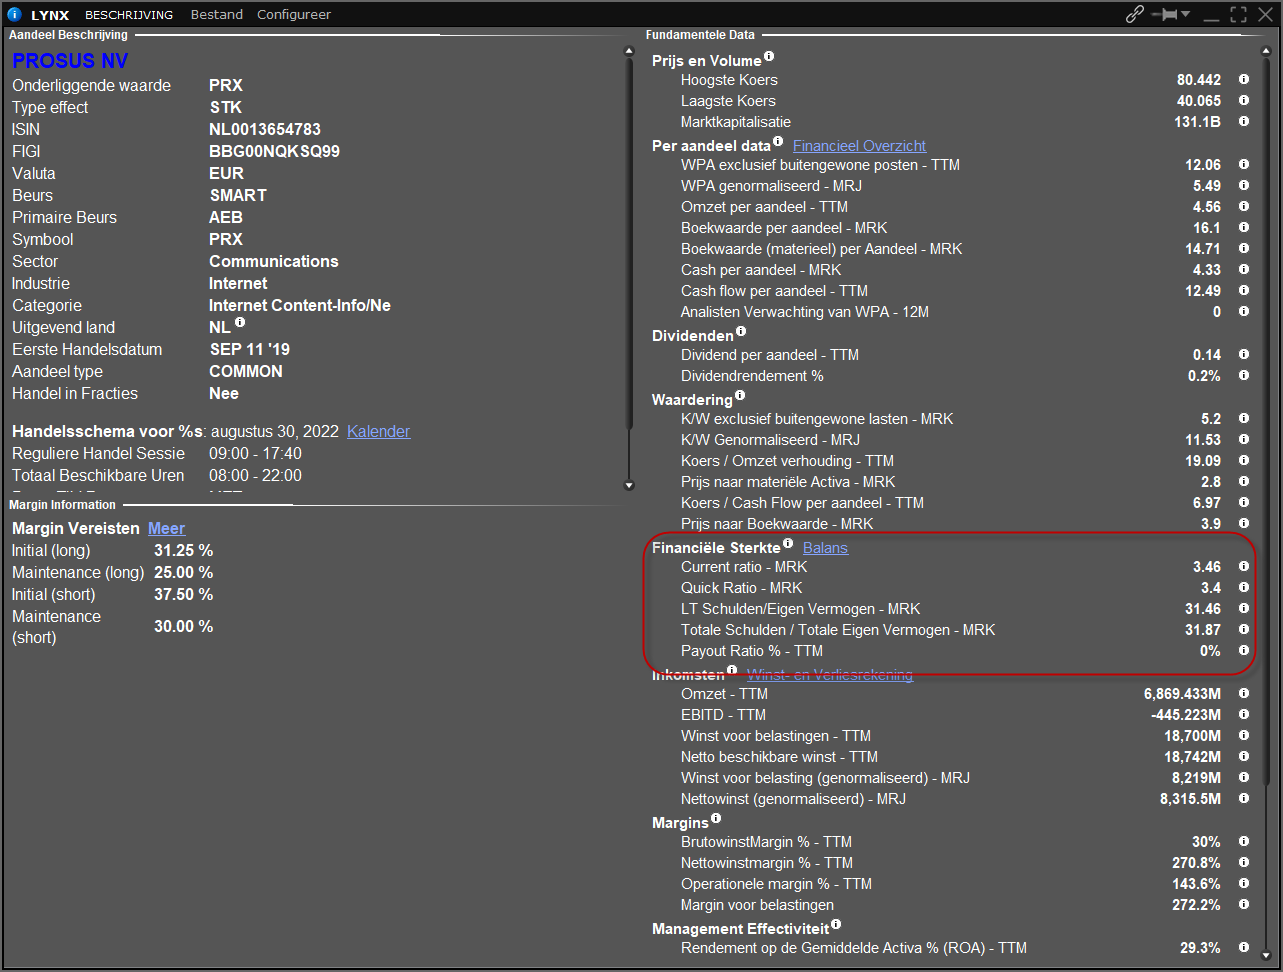Click the ISIN value NL0013654783
The height and width of the screenshot is (972, 1283).
[265, 129]
